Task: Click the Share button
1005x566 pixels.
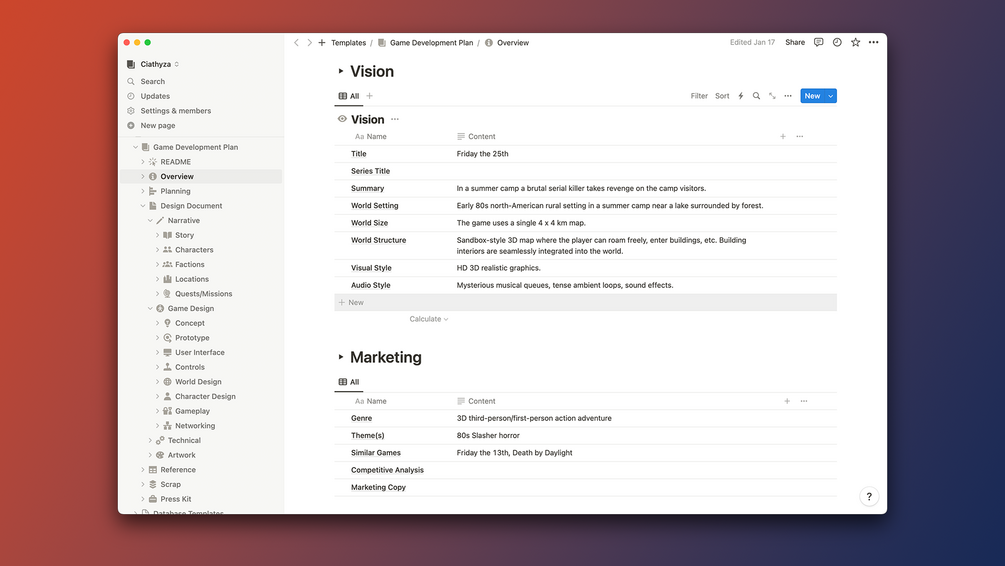Action: [x=795, y=42]
